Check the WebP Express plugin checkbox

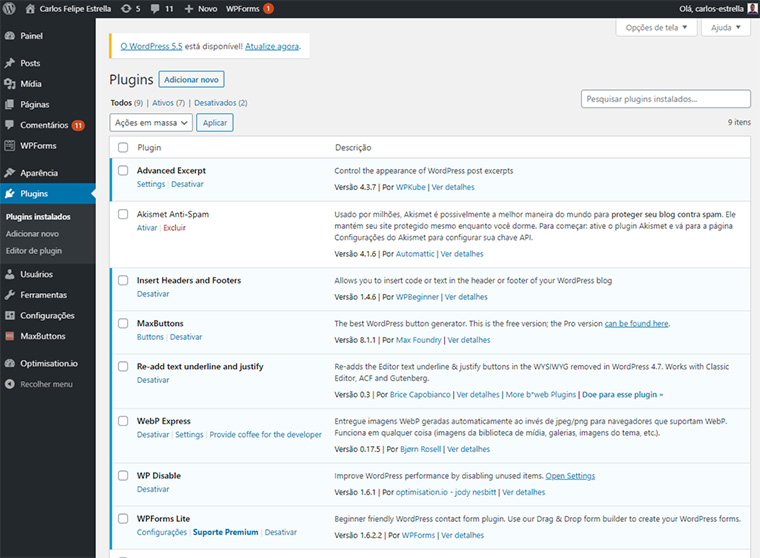123,421
